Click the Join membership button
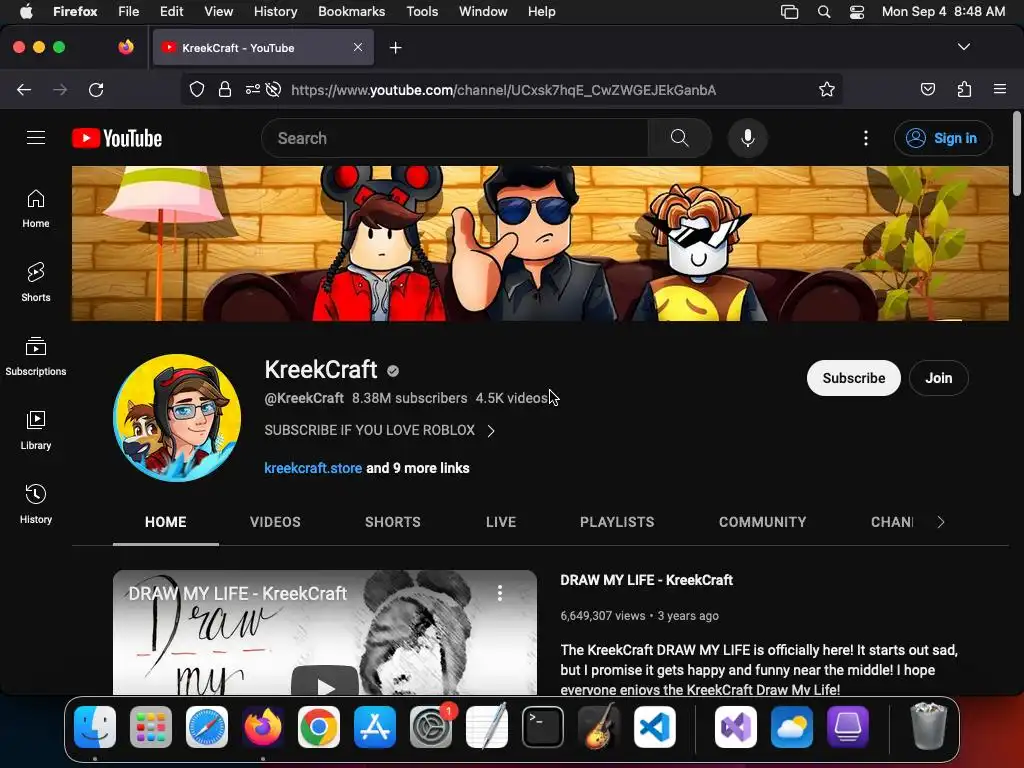1024x768 pixels. pyautogui.click(x=938, y=378)
